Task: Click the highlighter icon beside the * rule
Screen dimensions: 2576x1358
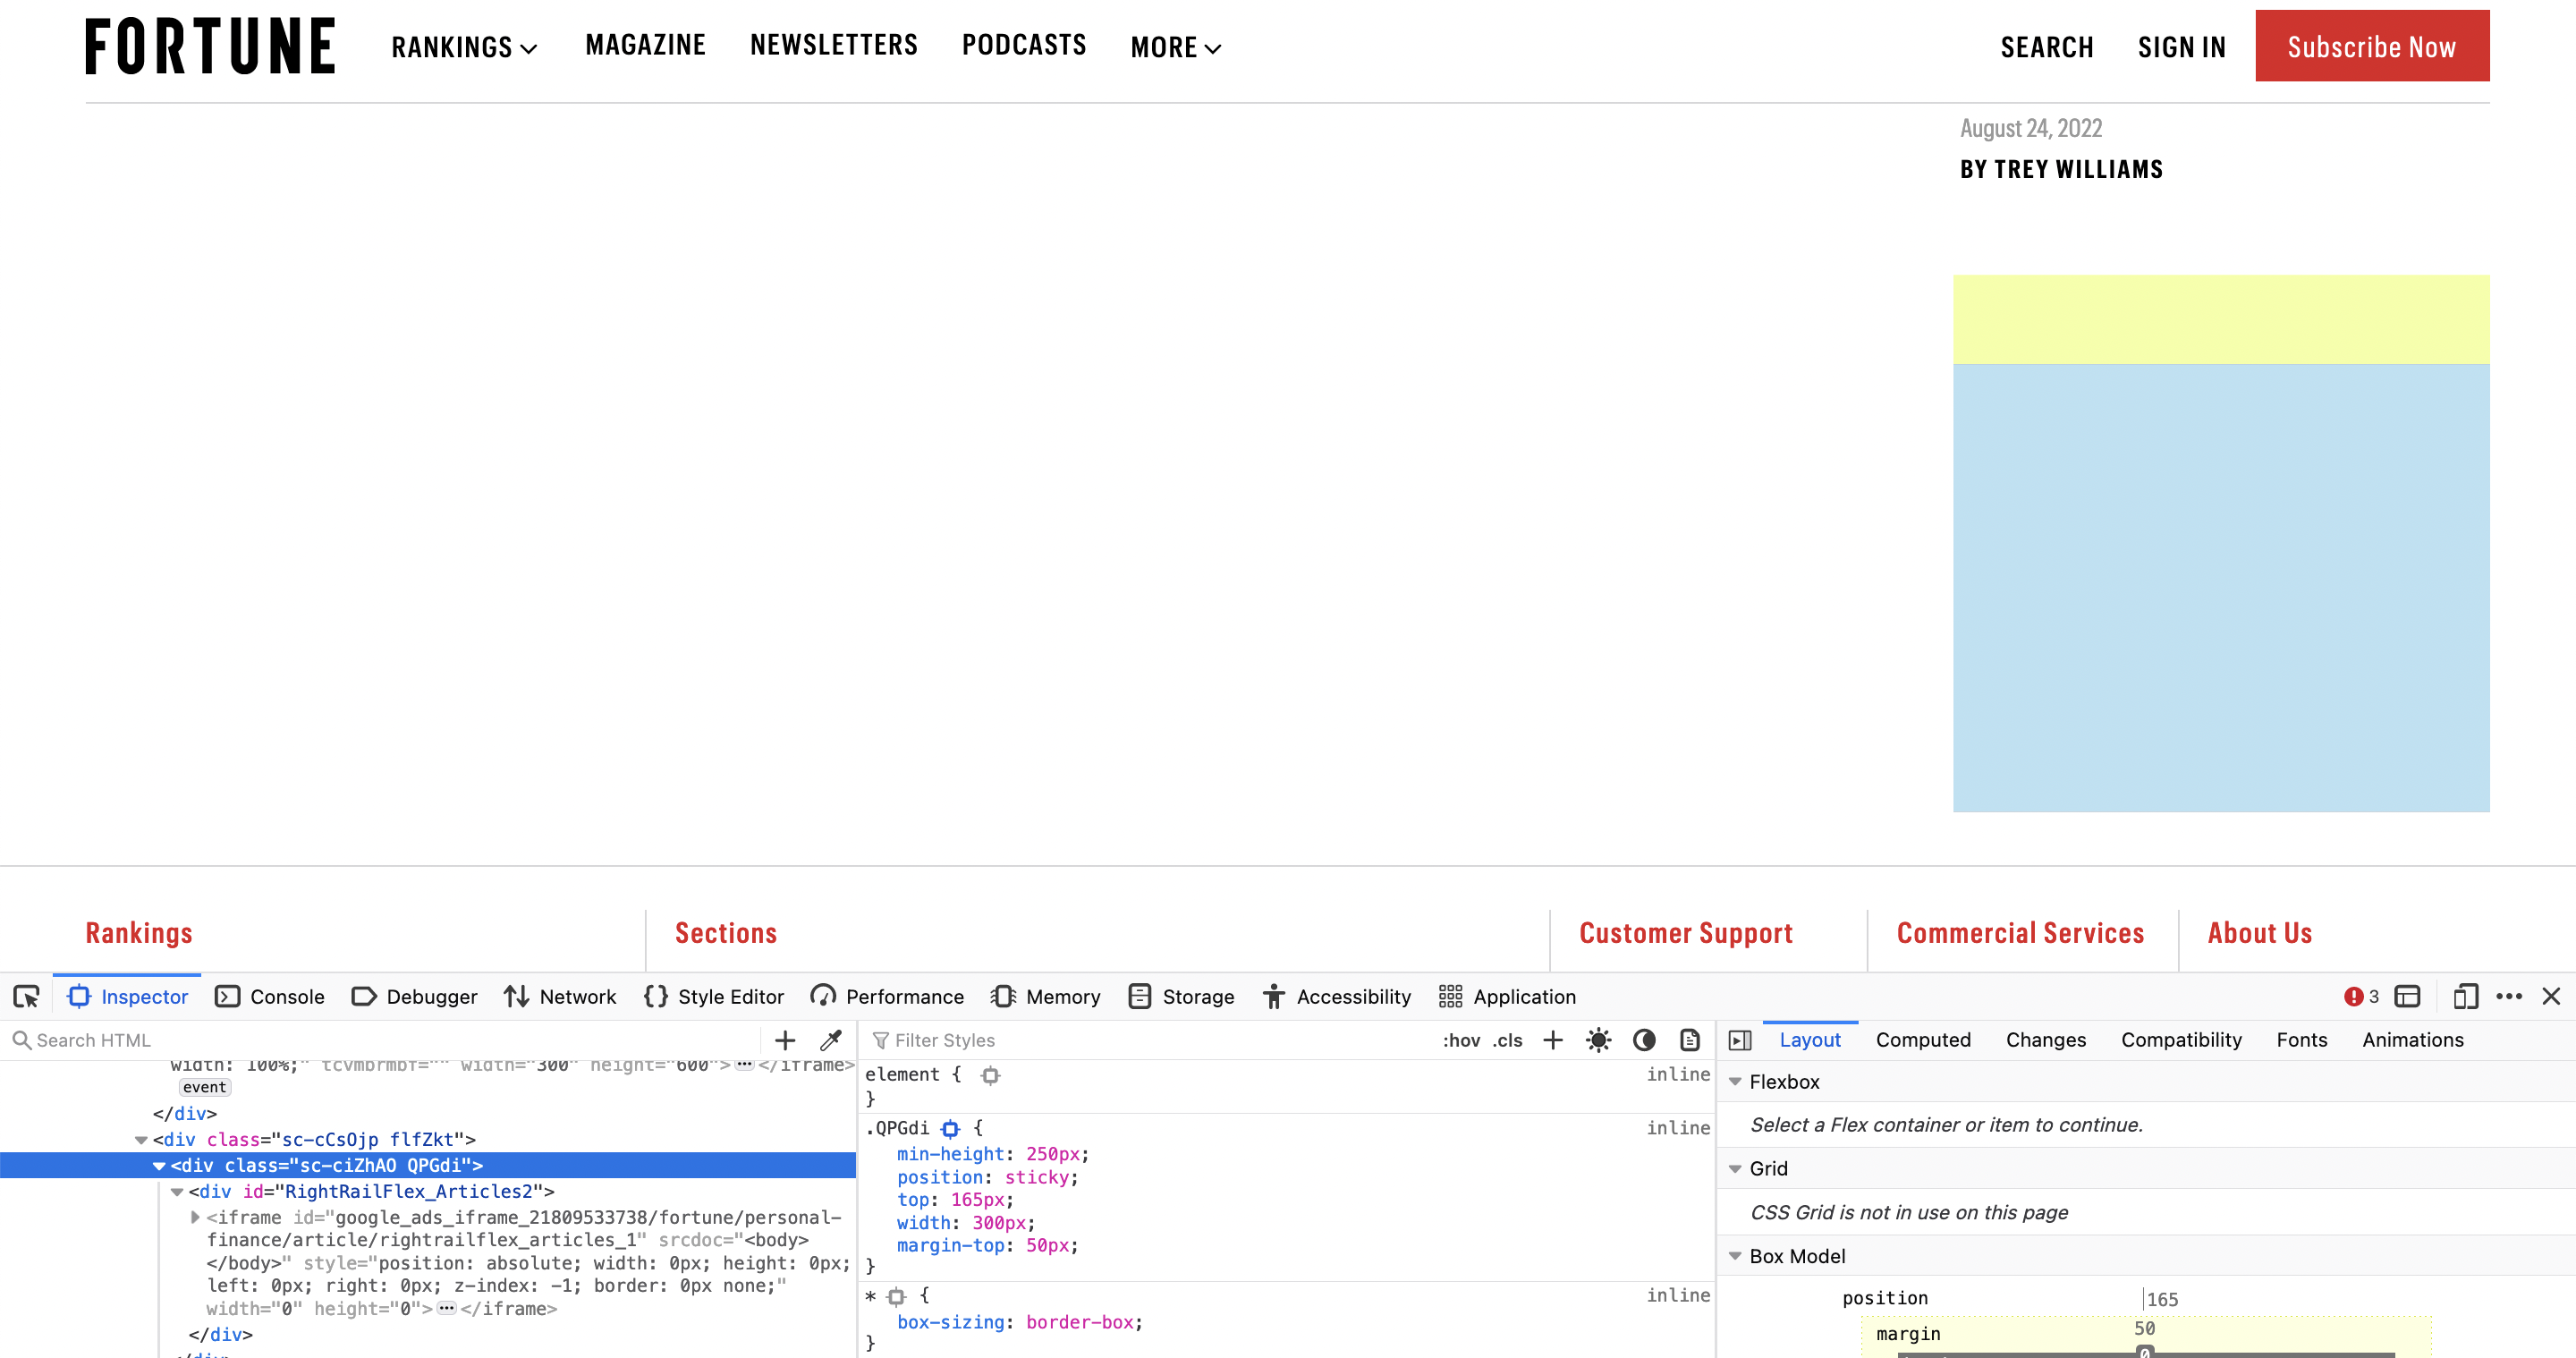Action: [896, 1296]
